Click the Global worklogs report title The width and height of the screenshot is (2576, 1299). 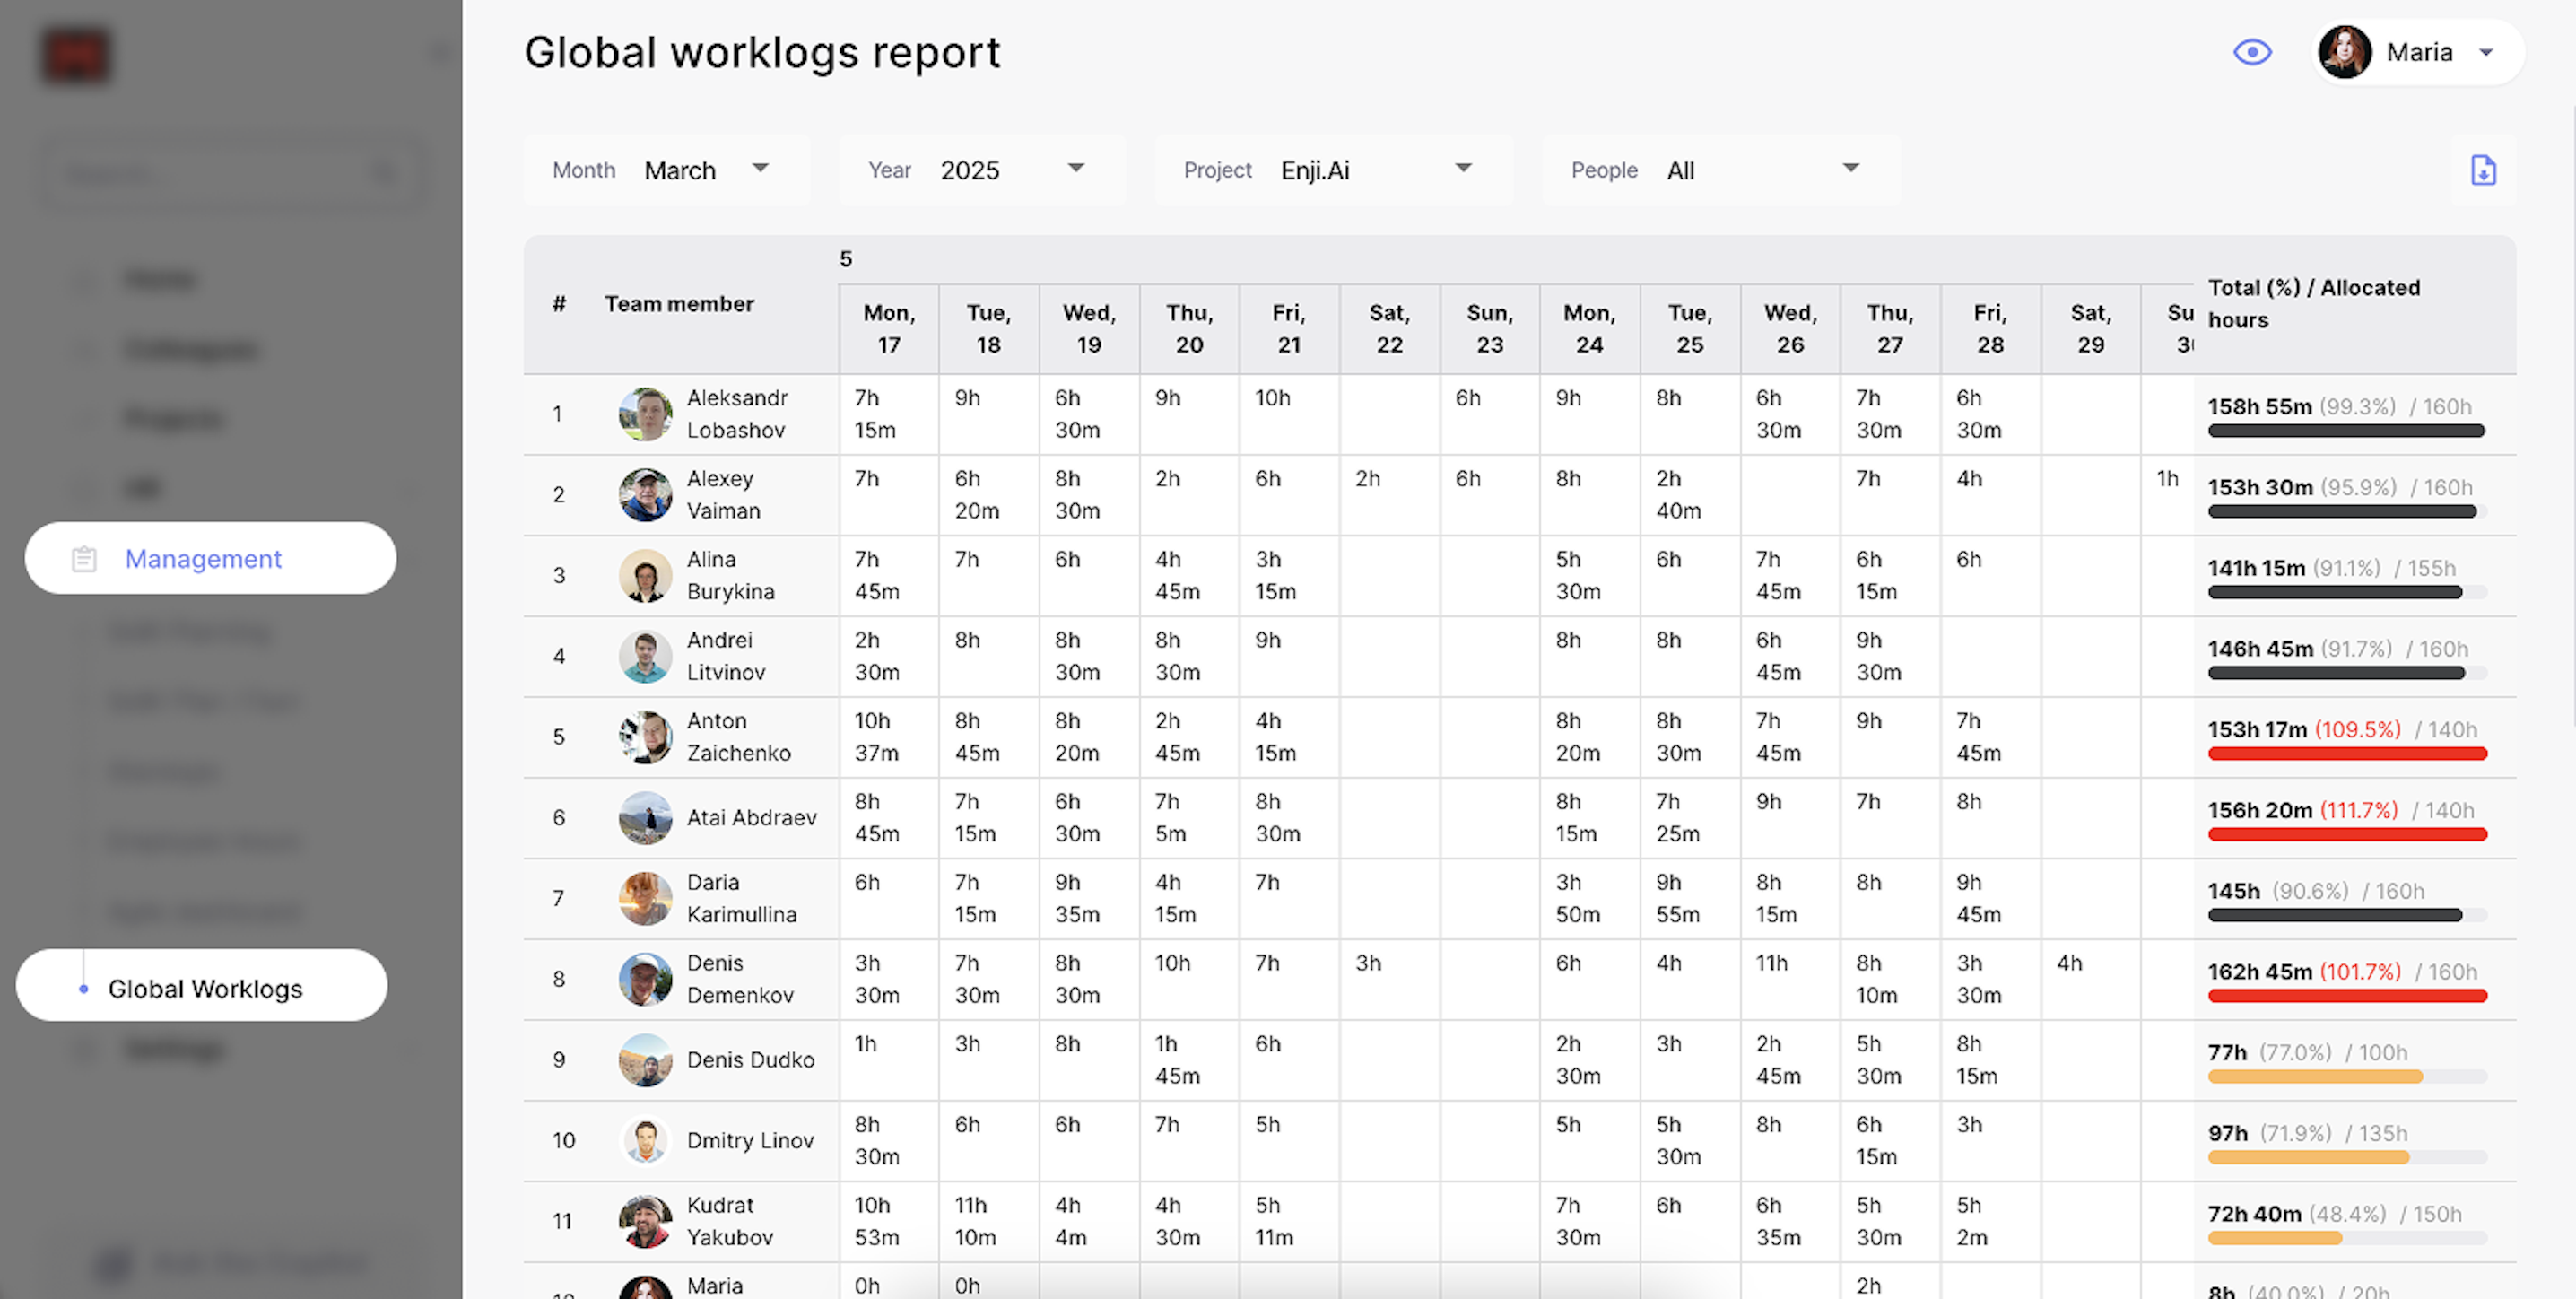coord(762,52)
